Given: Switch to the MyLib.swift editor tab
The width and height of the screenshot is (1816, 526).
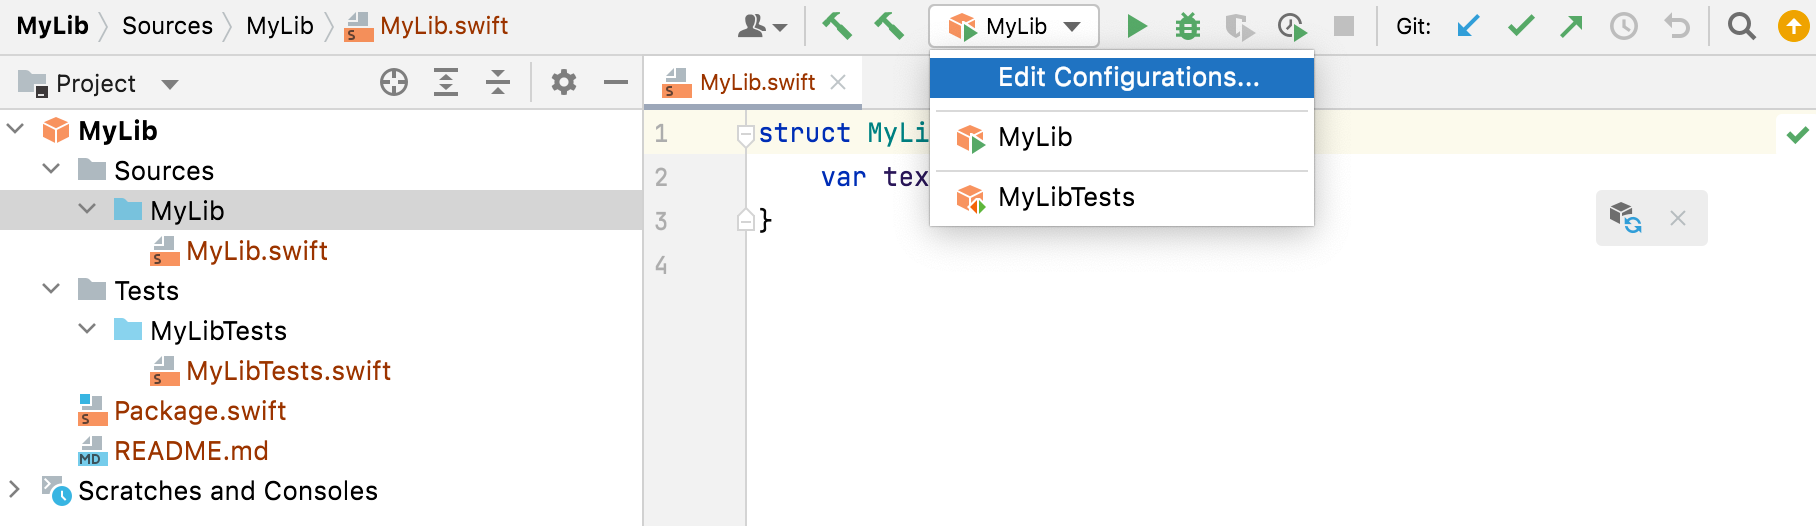Looking at the screenshot, I should coord(757,83).
